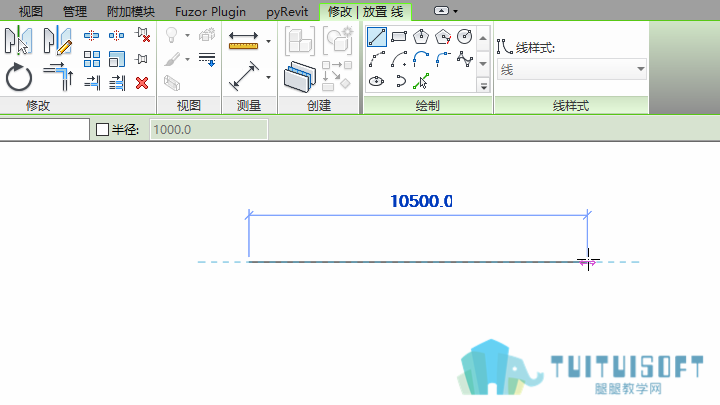This screenshot has width=720, height=405.
Task: Open the 管理 ribbon tab
Action: 74,11
